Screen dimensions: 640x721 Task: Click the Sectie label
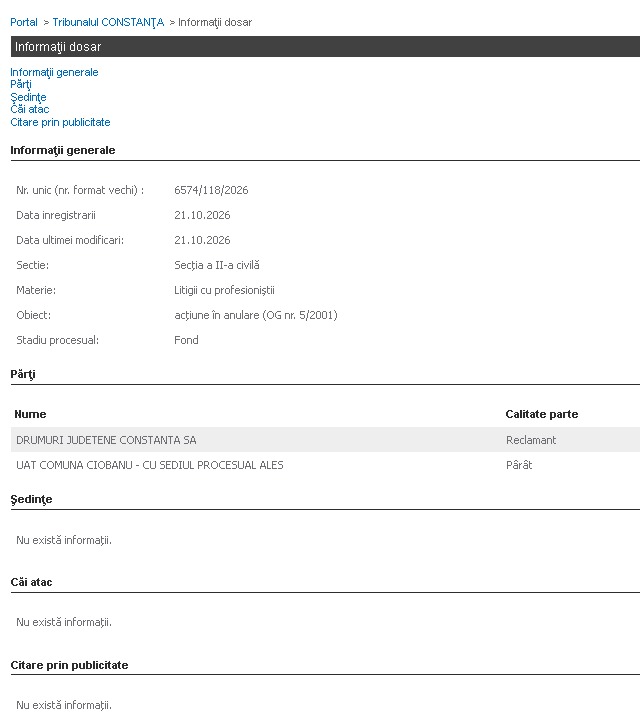(x=32, y=265)
